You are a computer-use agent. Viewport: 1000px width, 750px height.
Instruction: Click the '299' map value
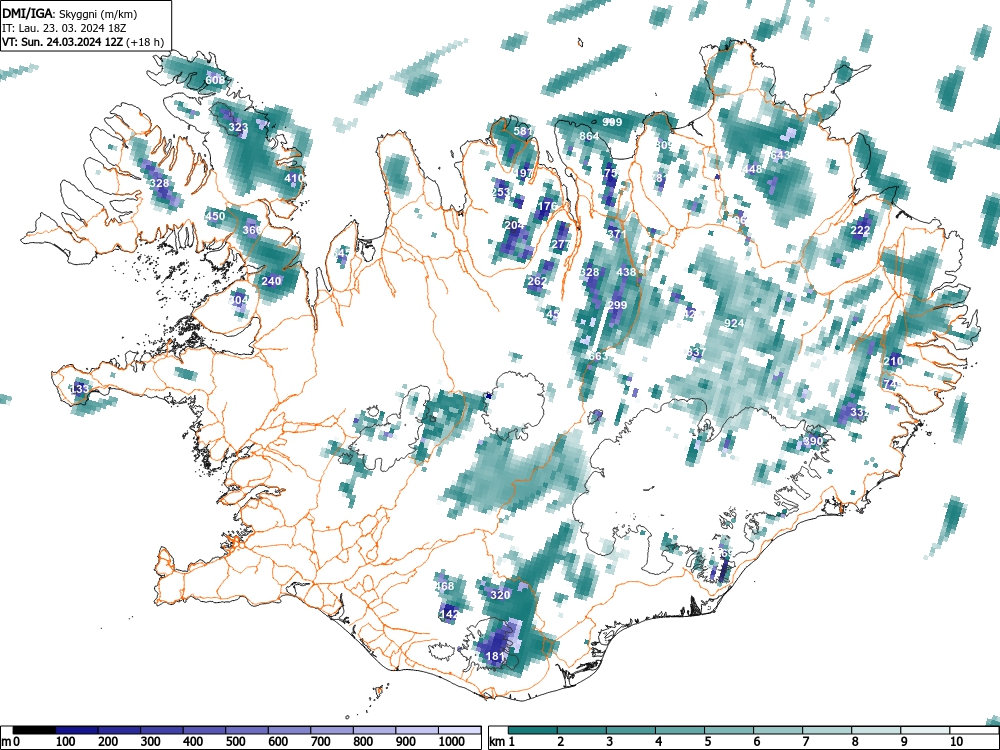(x=617, y=305)
